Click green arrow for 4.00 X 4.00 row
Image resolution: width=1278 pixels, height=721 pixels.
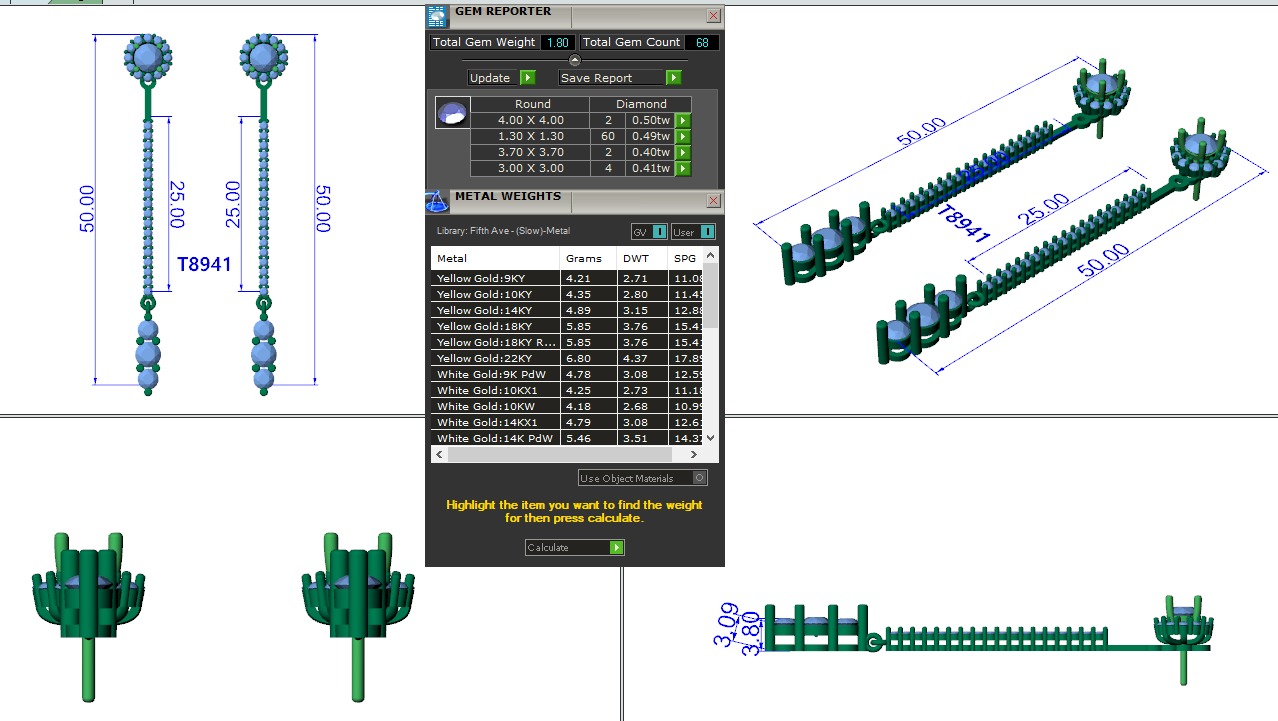pyautogui.click(x=683, y=121)
